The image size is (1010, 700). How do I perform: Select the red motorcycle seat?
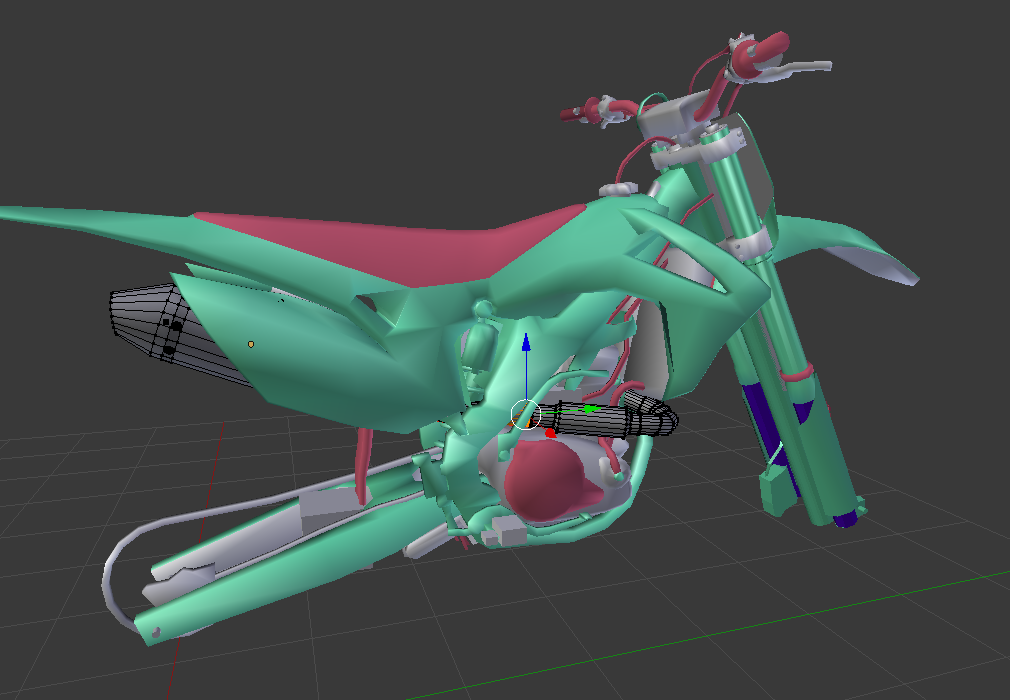(412, 248)
